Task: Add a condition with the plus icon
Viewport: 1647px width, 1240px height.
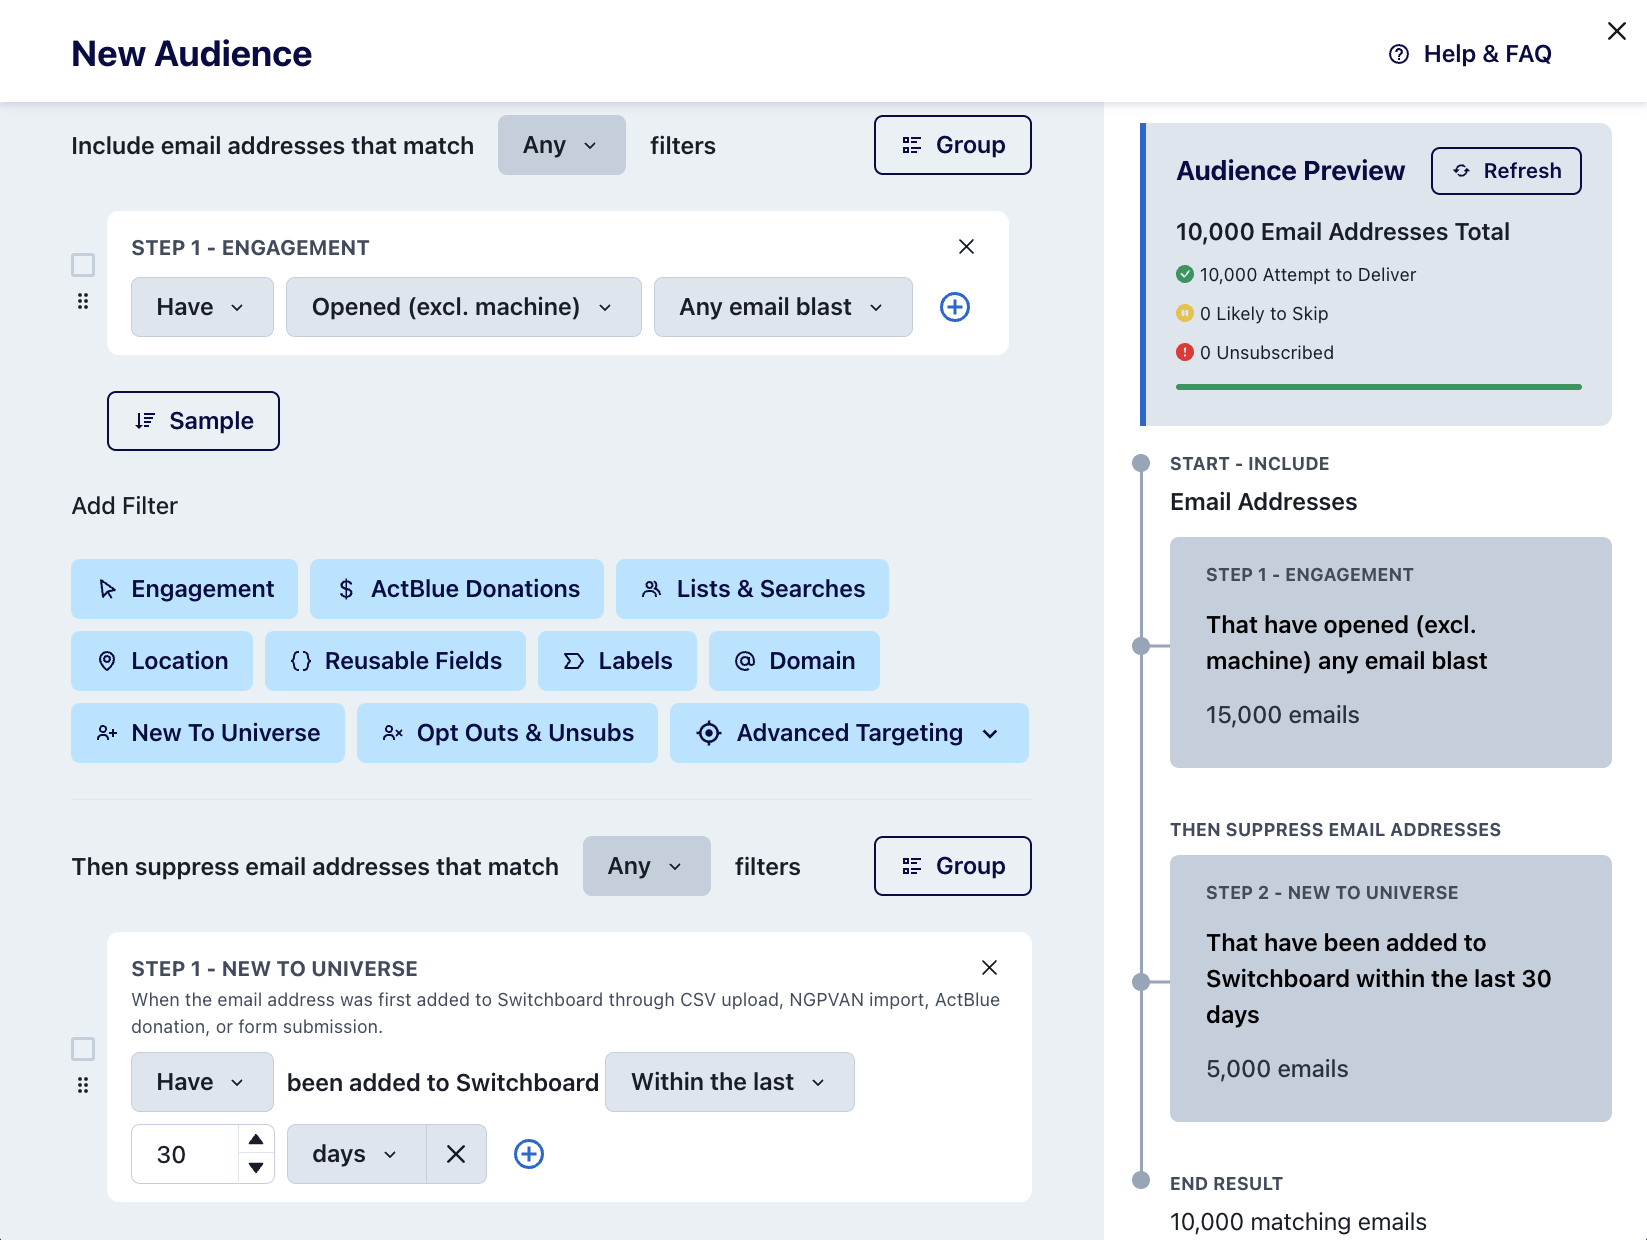Action: click(954, 307)
